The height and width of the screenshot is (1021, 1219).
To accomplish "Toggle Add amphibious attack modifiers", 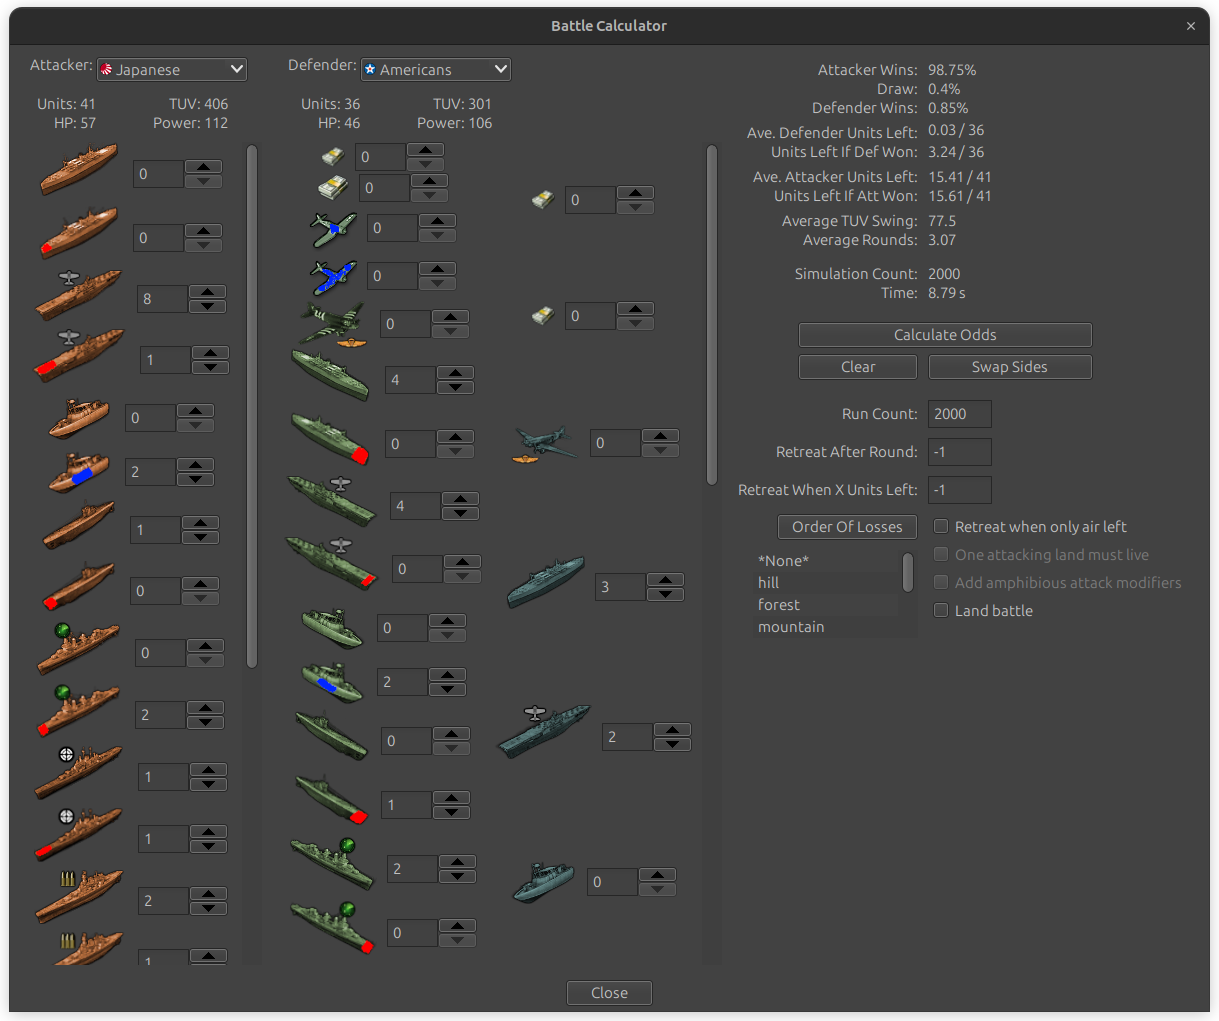I will [x=941, y=582].
